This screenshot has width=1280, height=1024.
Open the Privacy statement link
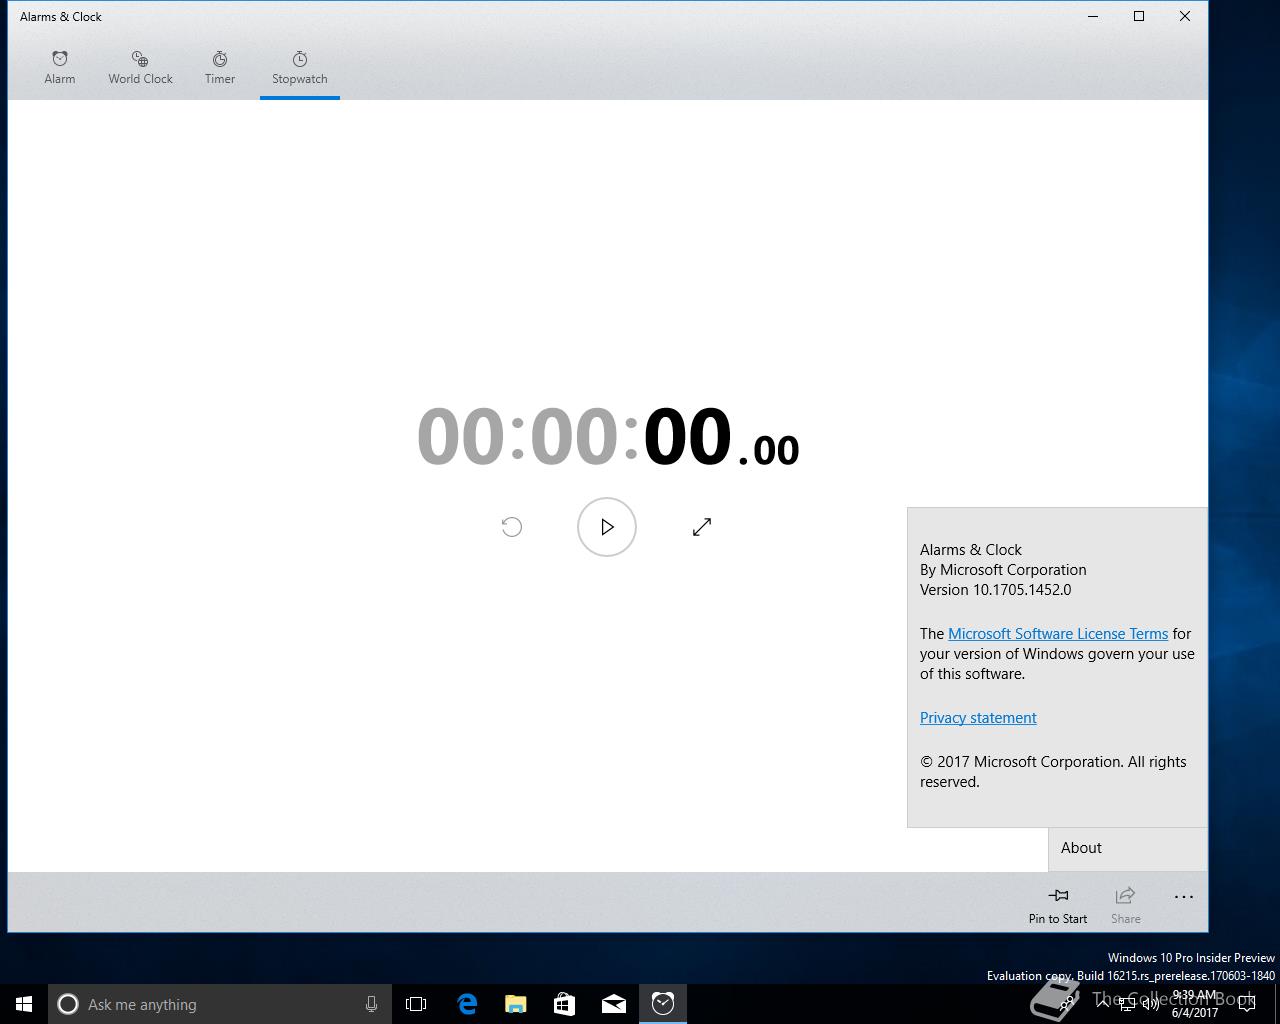[978, 718]
